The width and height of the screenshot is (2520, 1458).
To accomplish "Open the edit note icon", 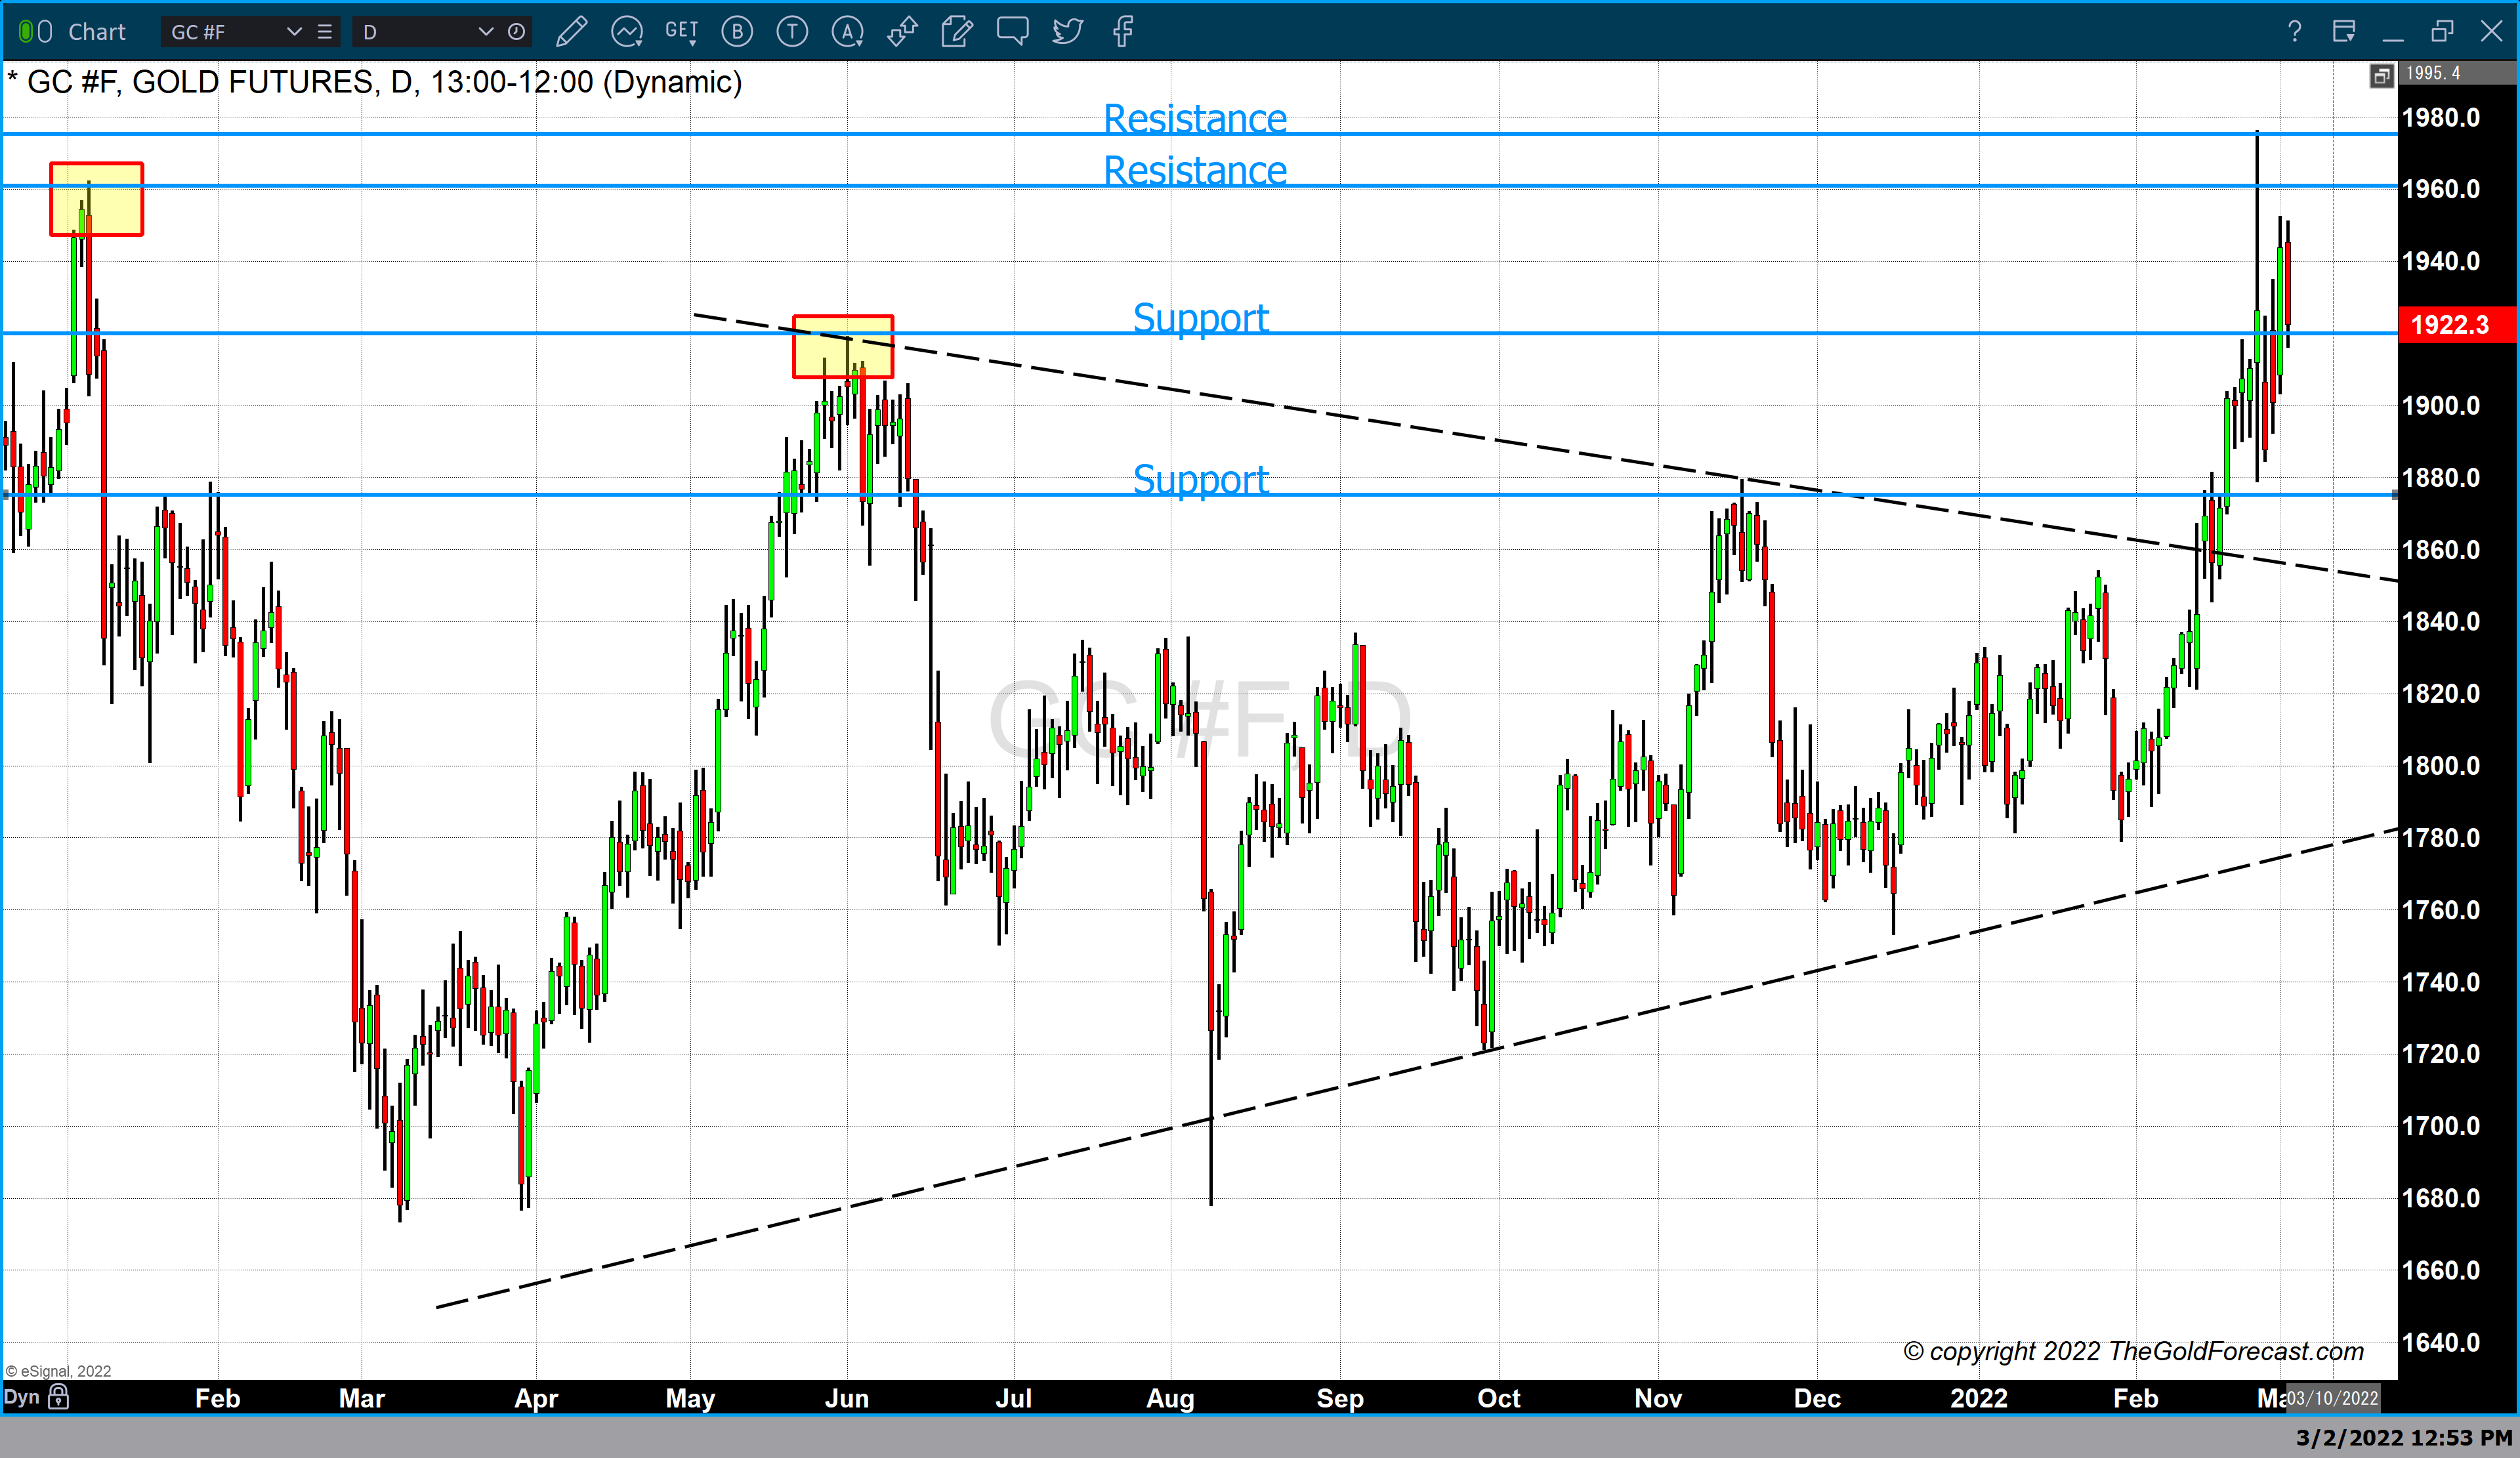I will tap(957, 32).
